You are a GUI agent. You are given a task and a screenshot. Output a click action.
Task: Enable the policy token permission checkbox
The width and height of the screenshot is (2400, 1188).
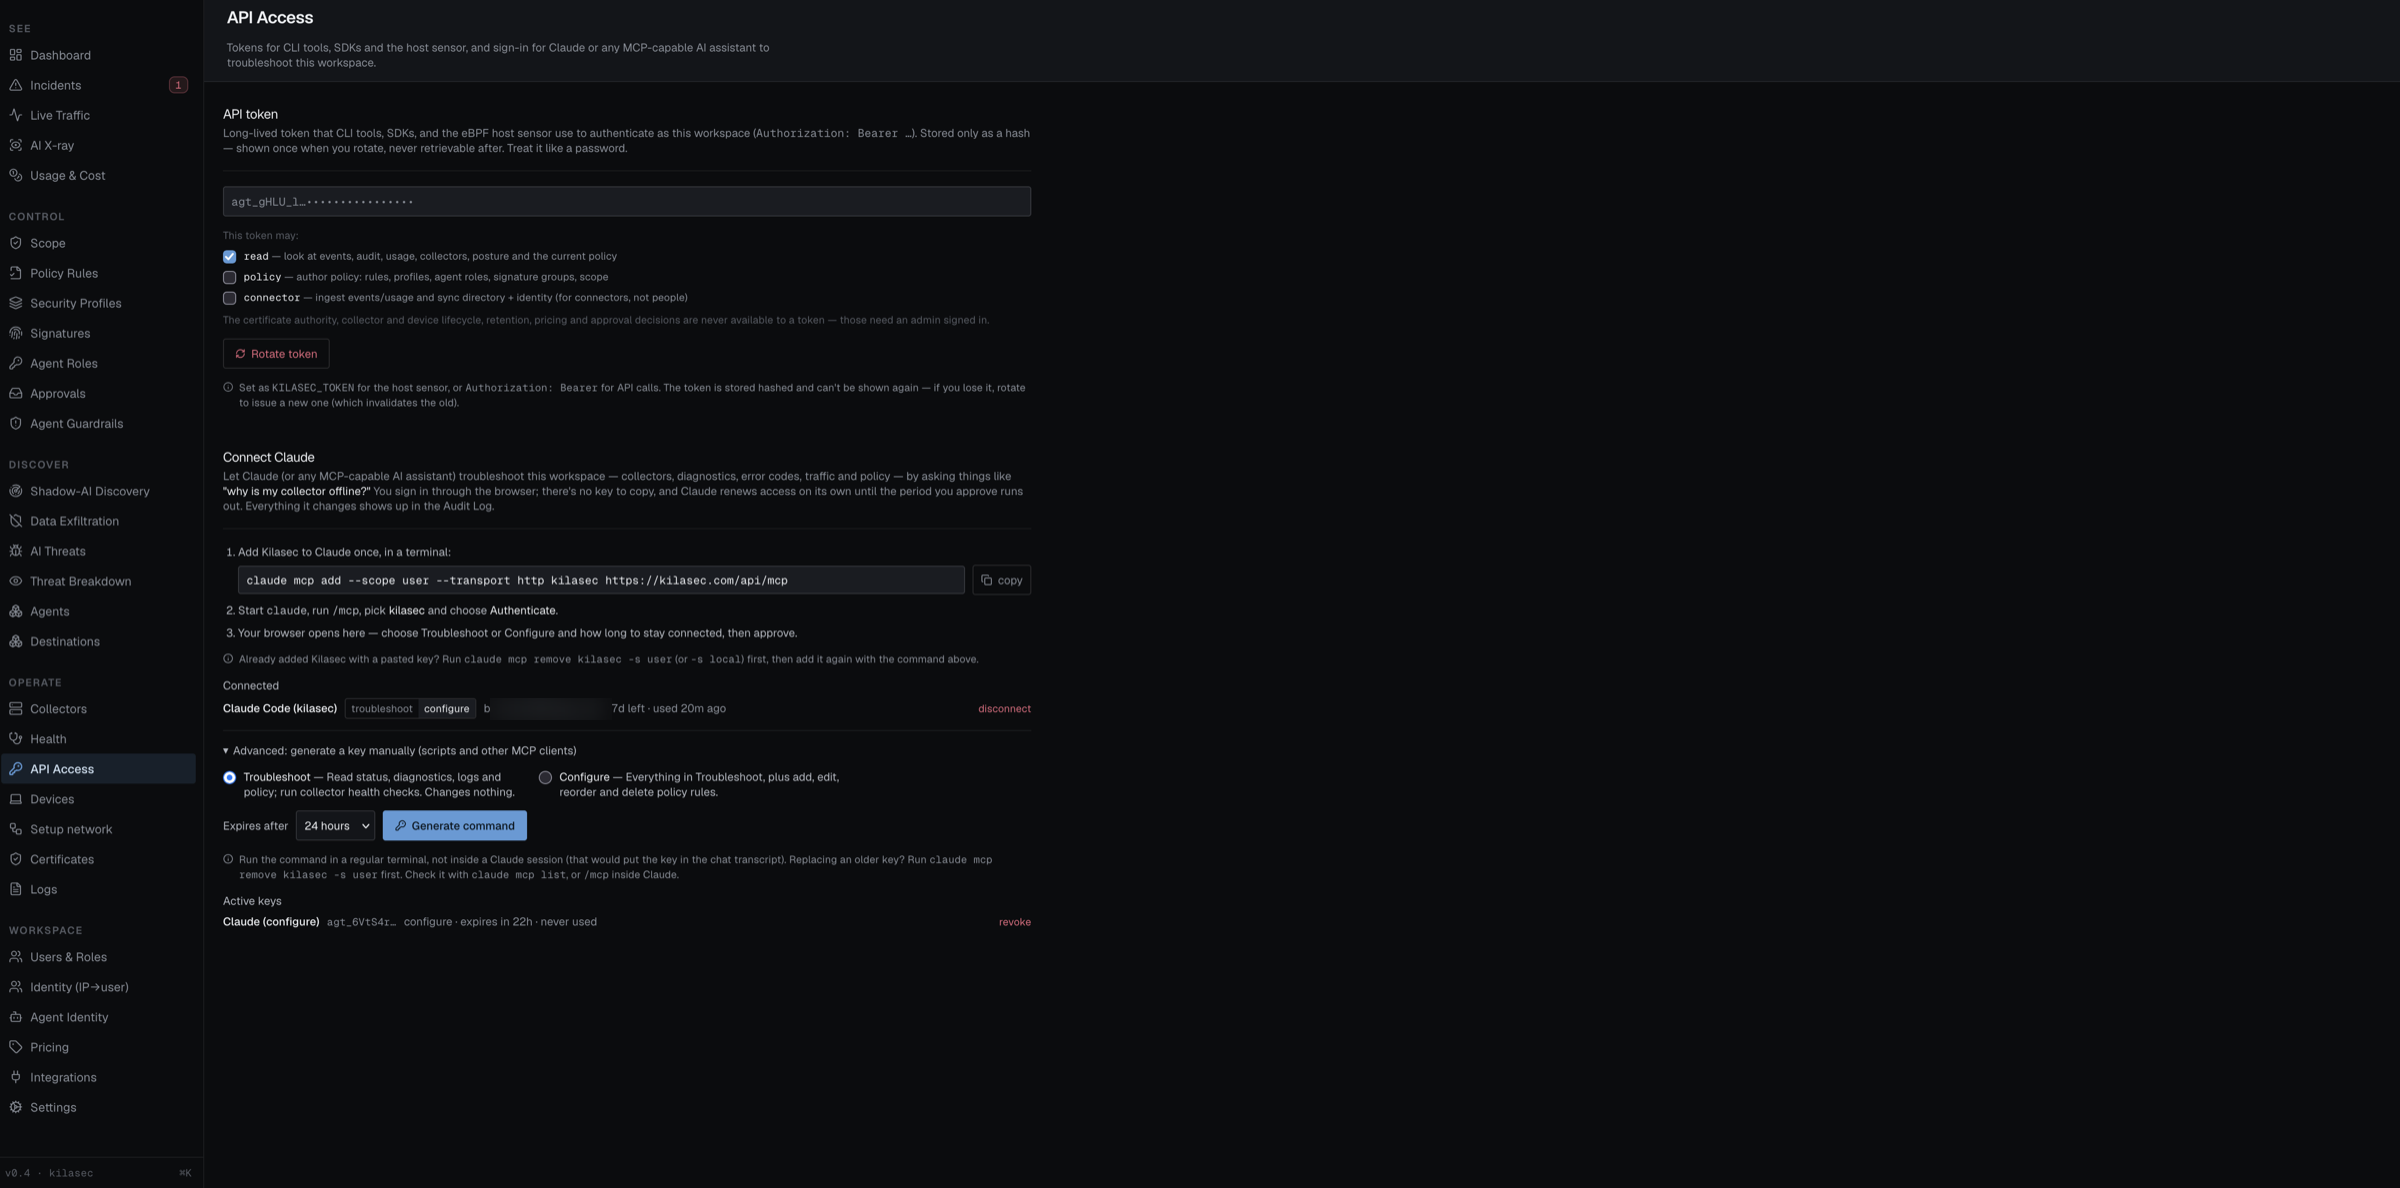(x=229, y=277)
